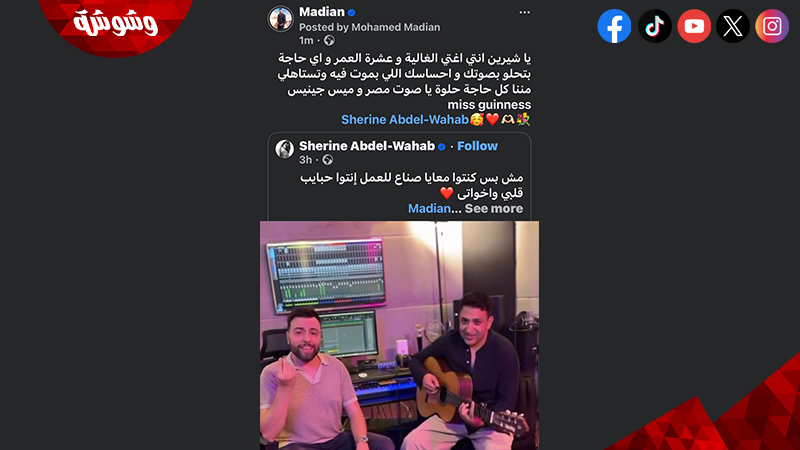Open the Instagram icon
This screenshot has width=800, height=450.
772,26
